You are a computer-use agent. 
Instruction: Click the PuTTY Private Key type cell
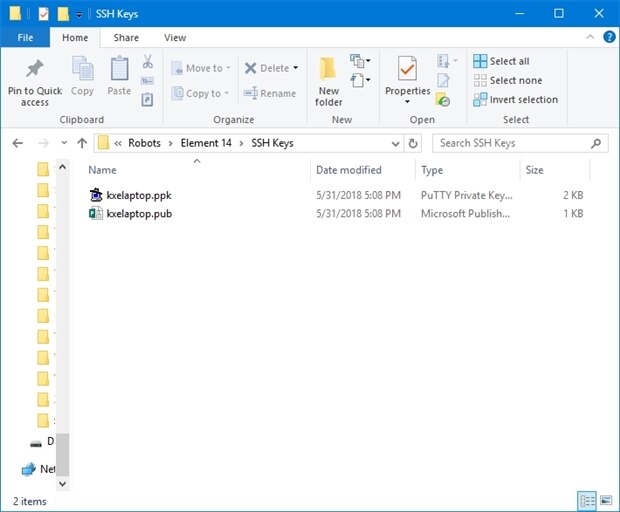point(467,195)
